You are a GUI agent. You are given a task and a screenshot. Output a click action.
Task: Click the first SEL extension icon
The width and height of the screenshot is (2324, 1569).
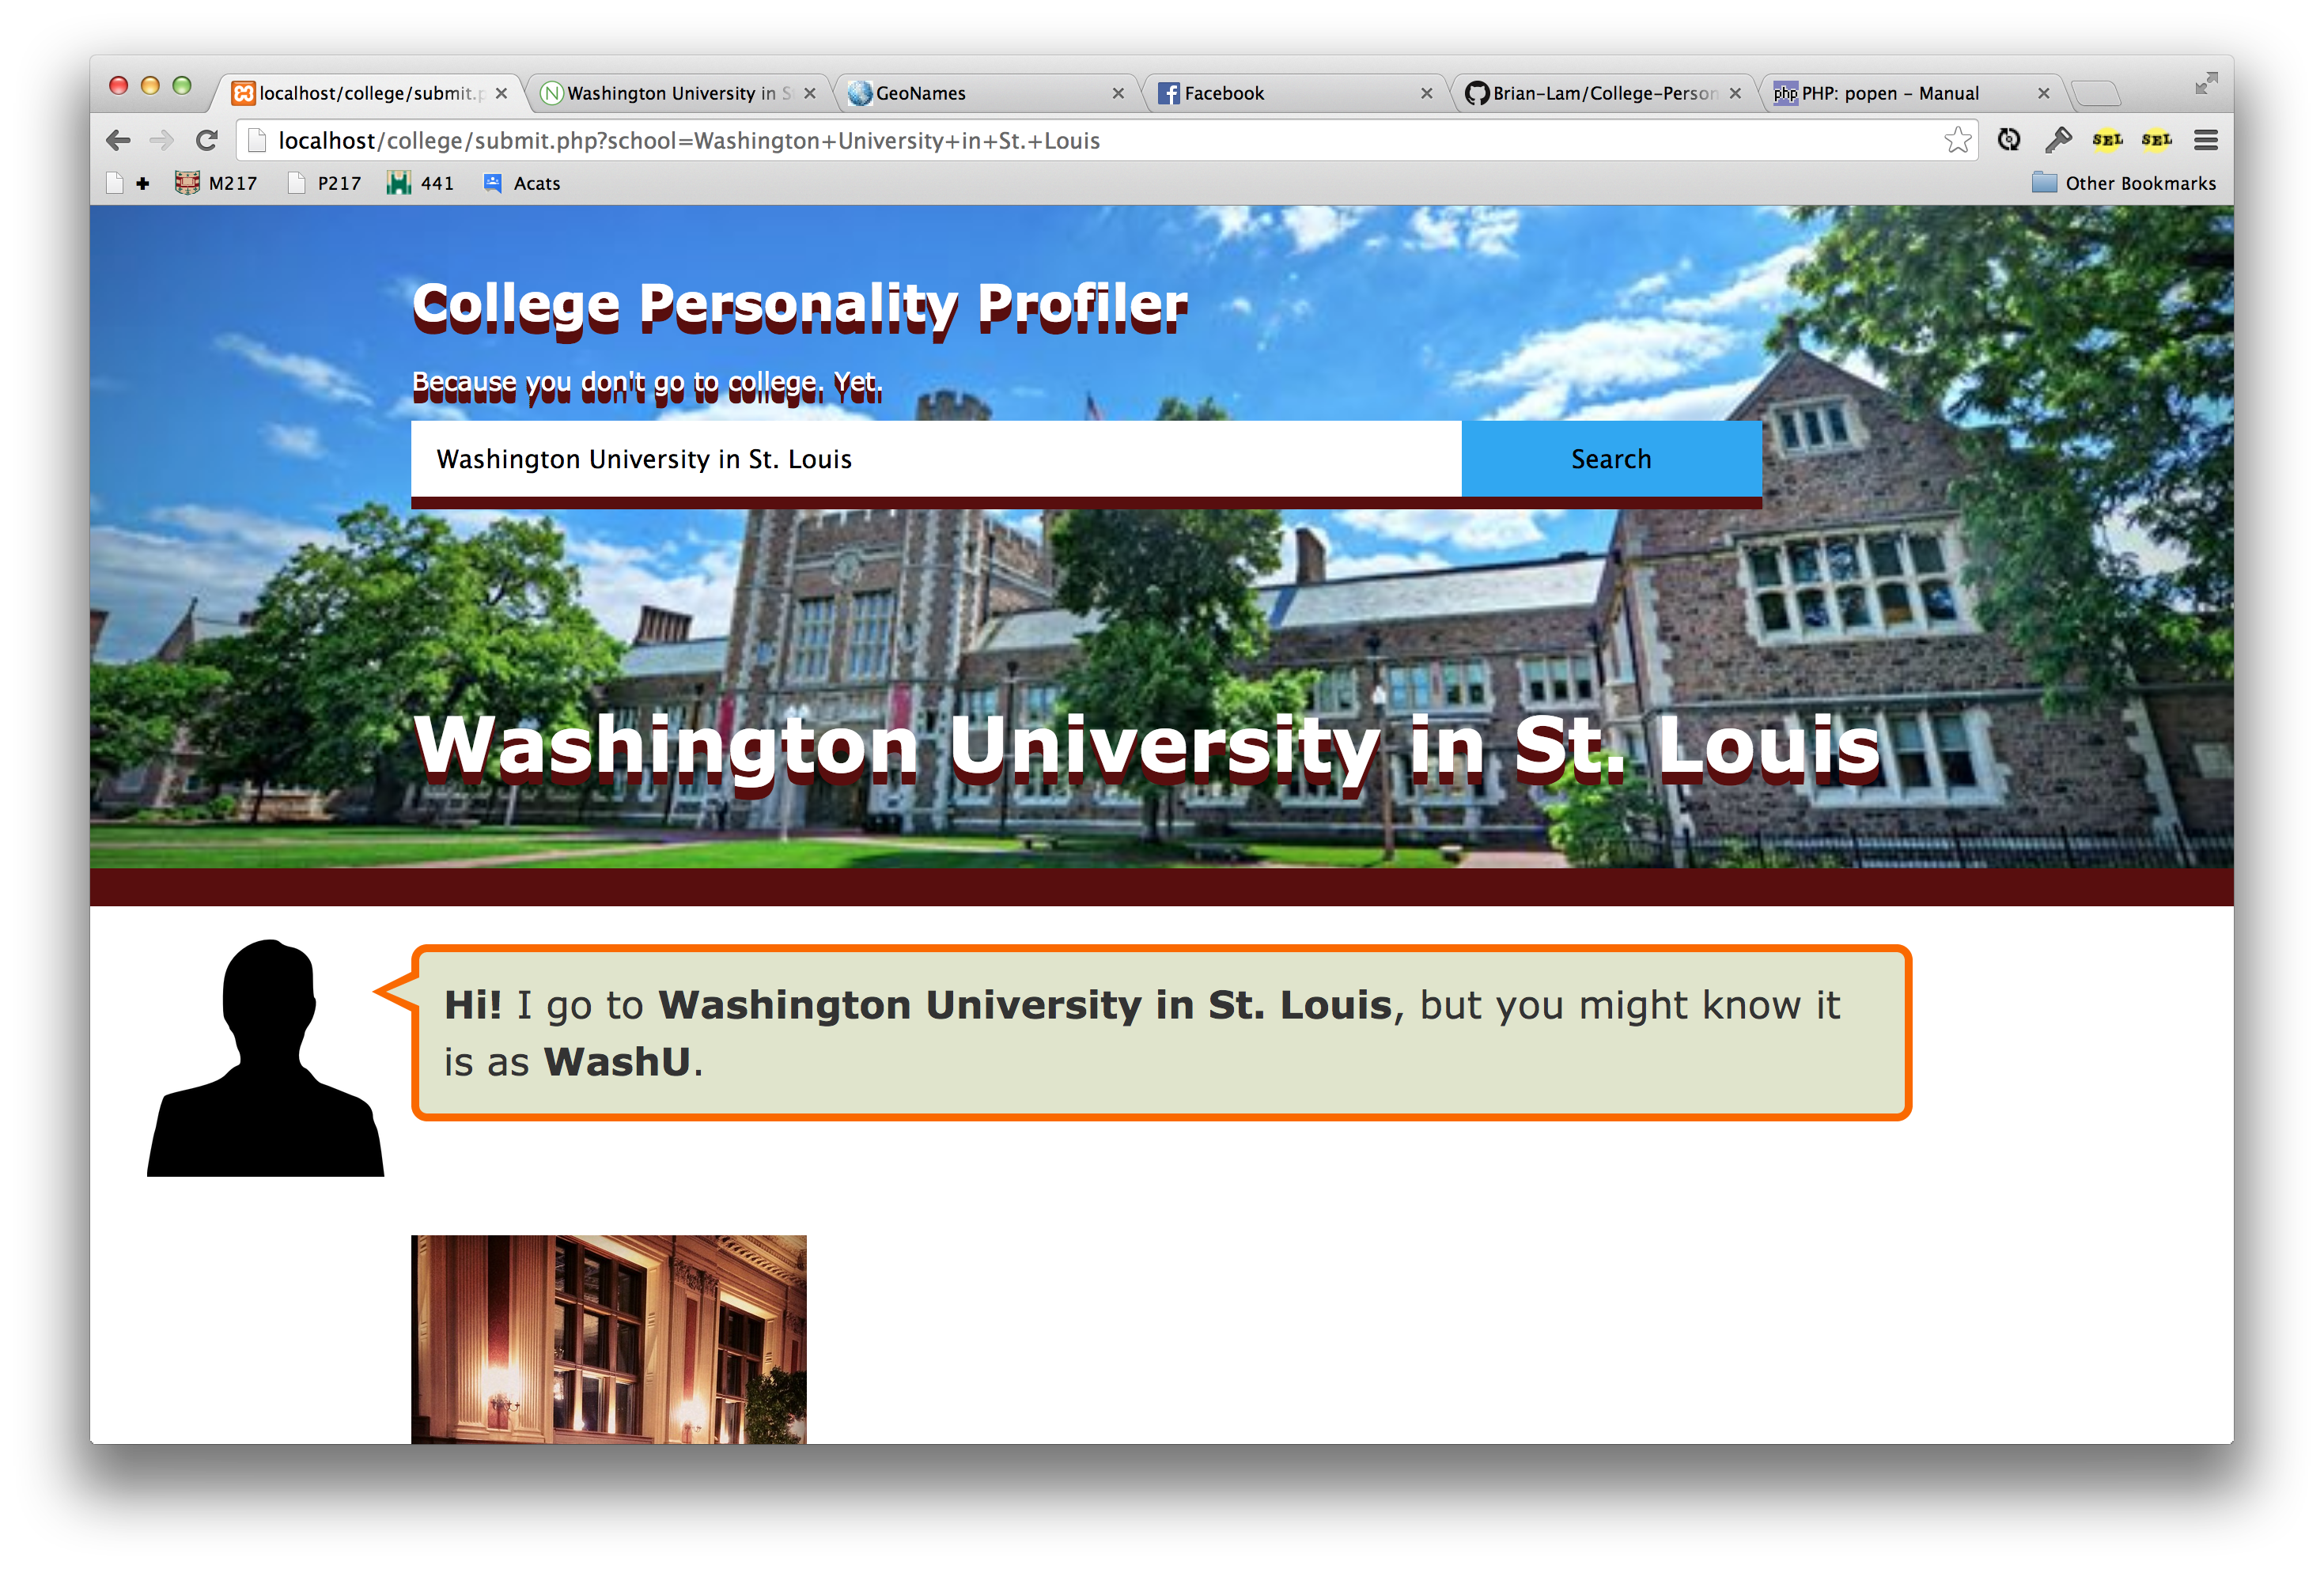click(x=2107, y=140)
